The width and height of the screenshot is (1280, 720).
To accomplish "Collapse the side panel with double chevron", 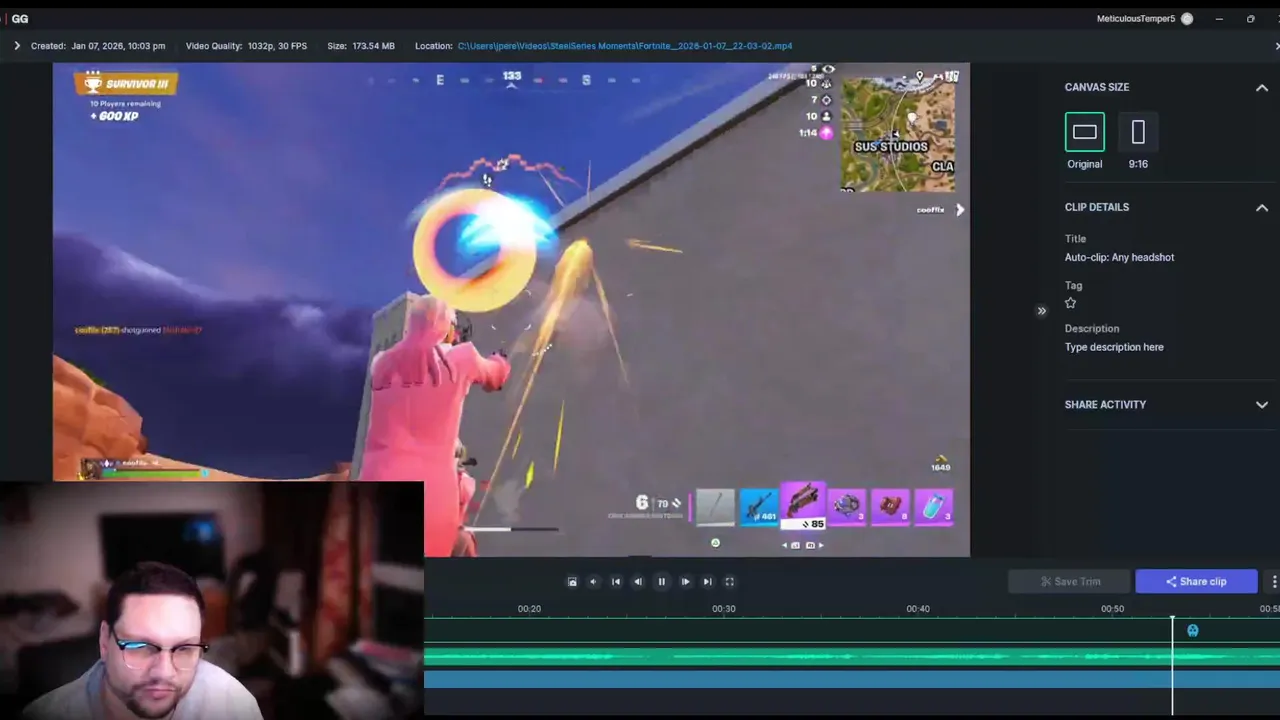I will pyautogui.click(x=1041, y=311).
